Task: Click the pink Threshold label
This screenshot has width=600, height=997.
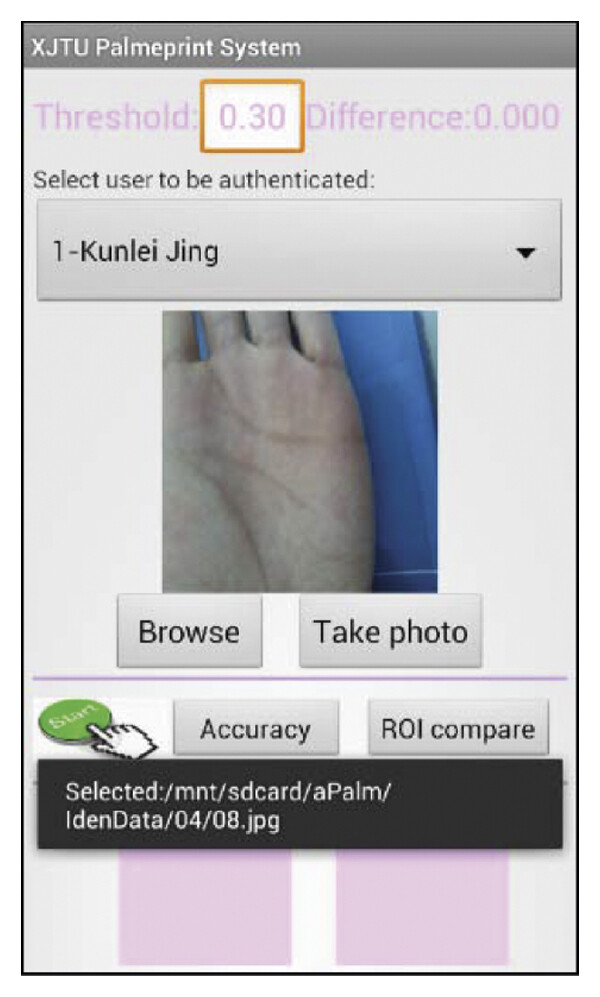Action: point(116,117)
